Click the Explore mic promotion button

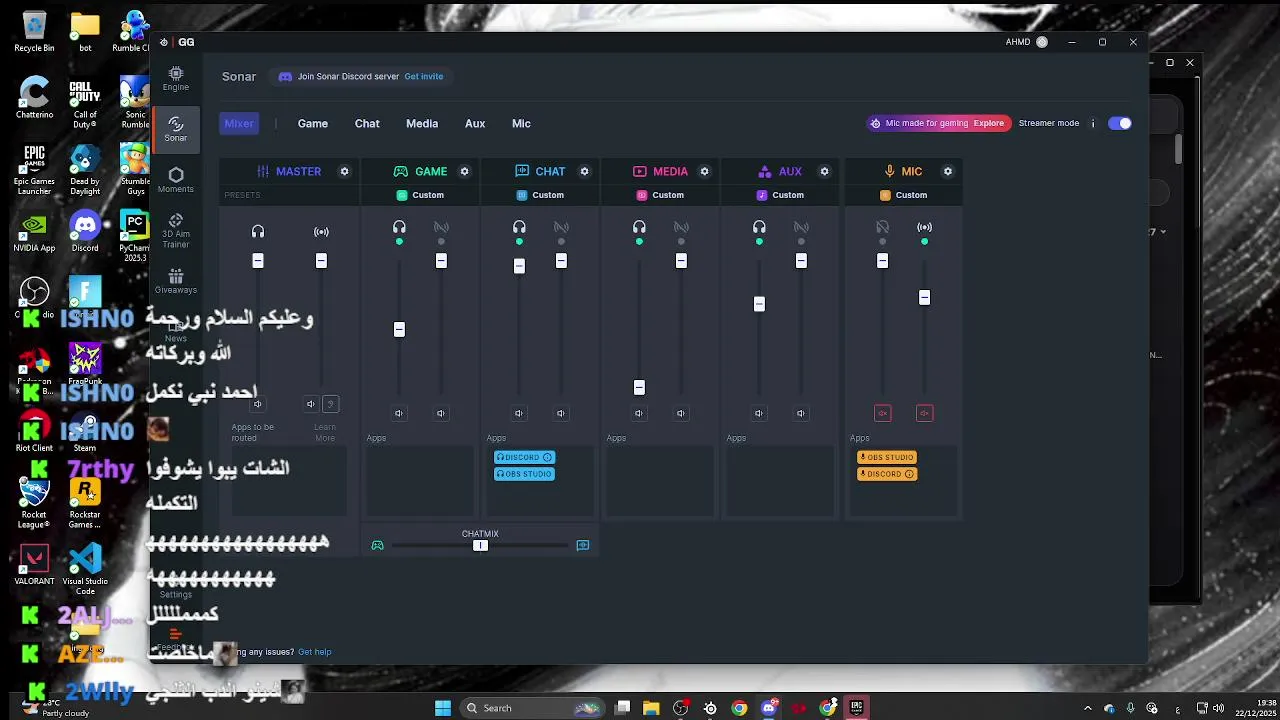pyautogui.click(x=989, y=123)
